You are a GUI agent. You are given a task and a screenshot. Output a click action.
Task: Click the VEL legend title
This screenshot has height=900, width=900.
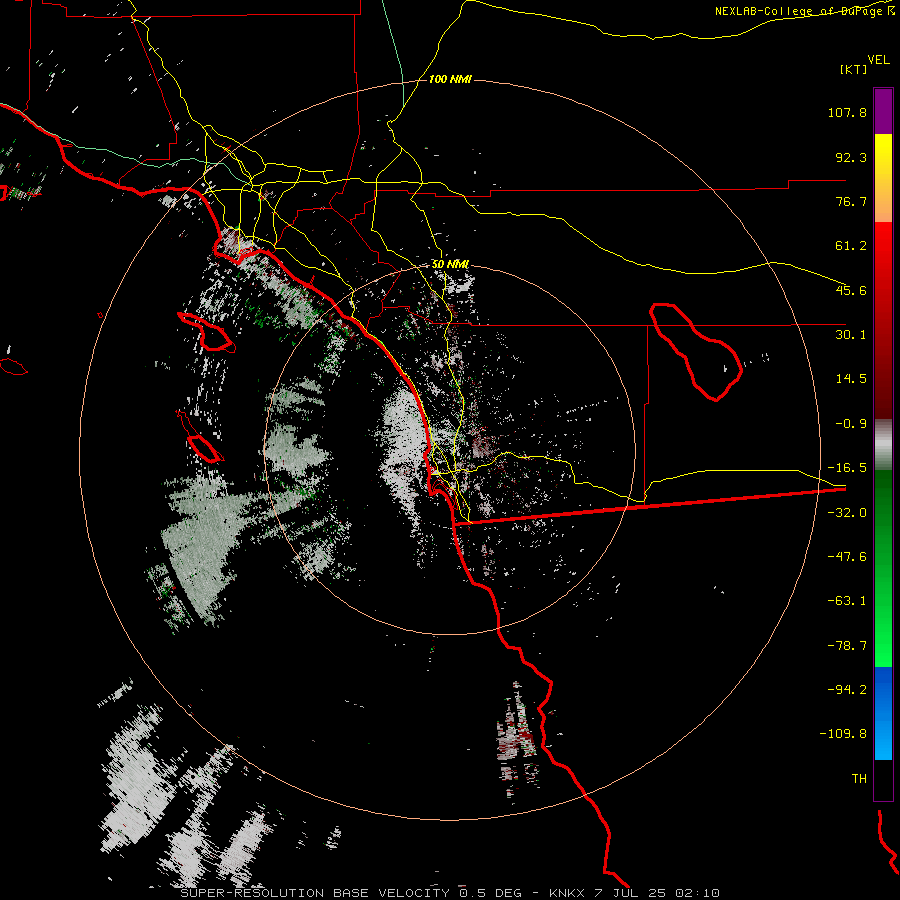click(878, 60)
